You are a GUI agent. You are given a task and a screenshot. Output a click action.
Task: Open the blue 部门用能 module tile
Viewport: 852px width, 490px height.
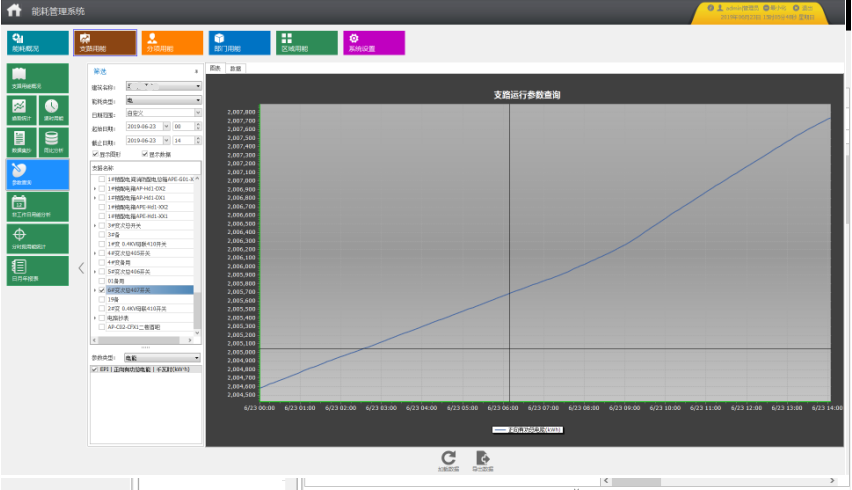point(238,42)
